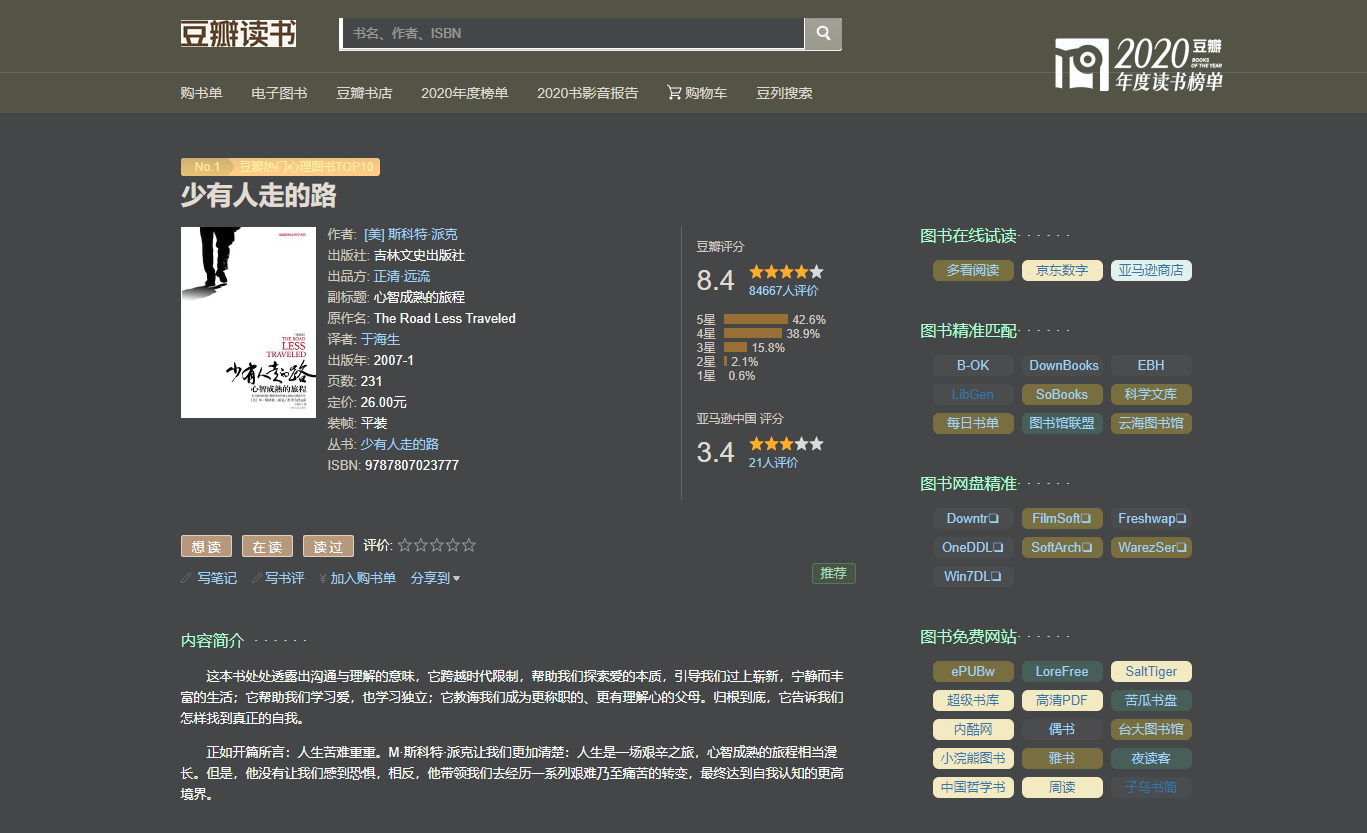
Task: Open the Downtr netdisk link
Action: [973, 518]
